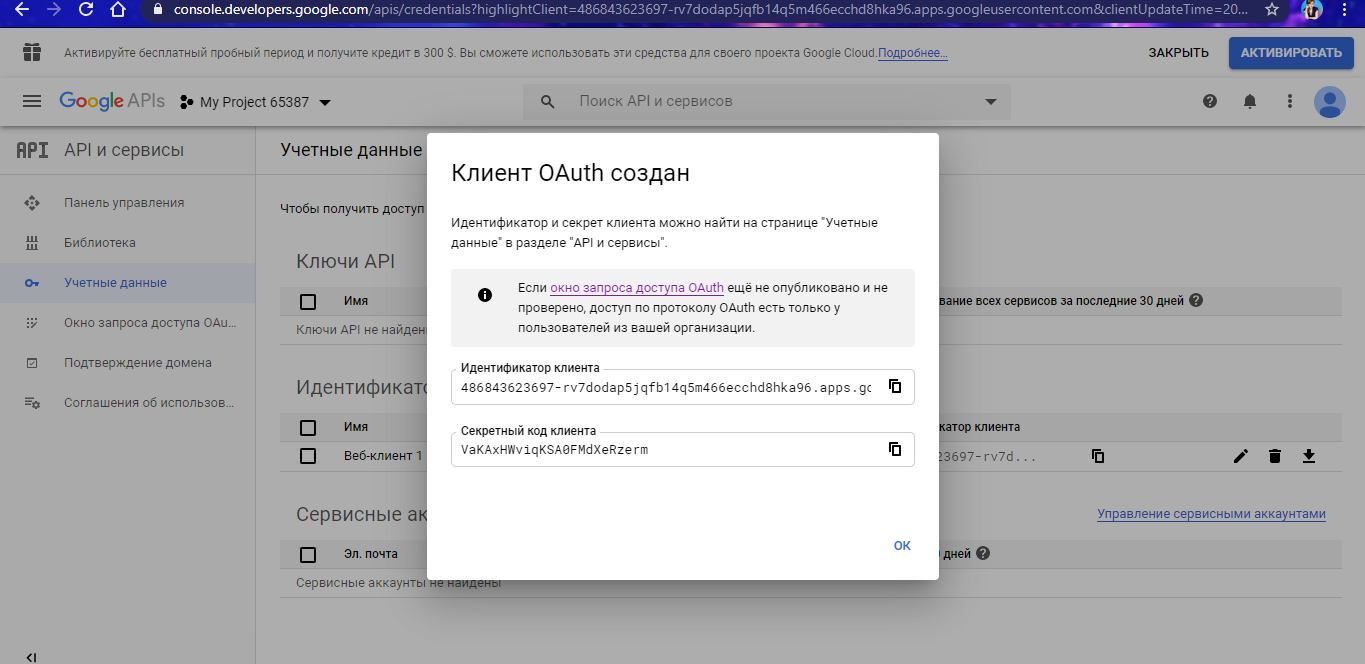This screenshot has width=1365, height=664.
Task: Open Подтверждение домена in the sidebar
Action: pyautogui.click(x=138, y=362)
